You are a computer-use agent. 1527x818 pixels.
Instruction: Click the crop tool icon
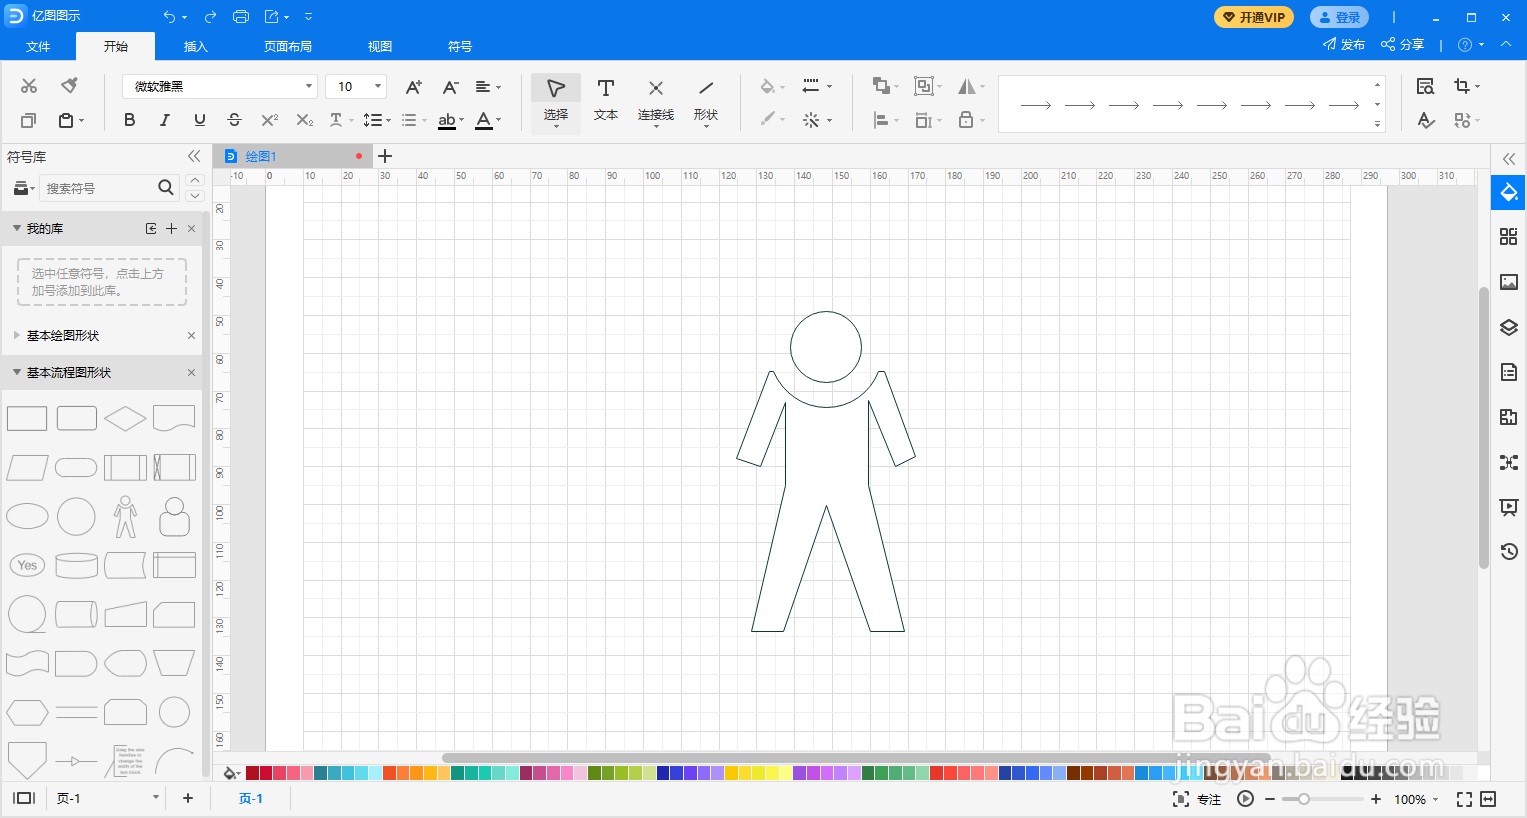(1462, 86)
